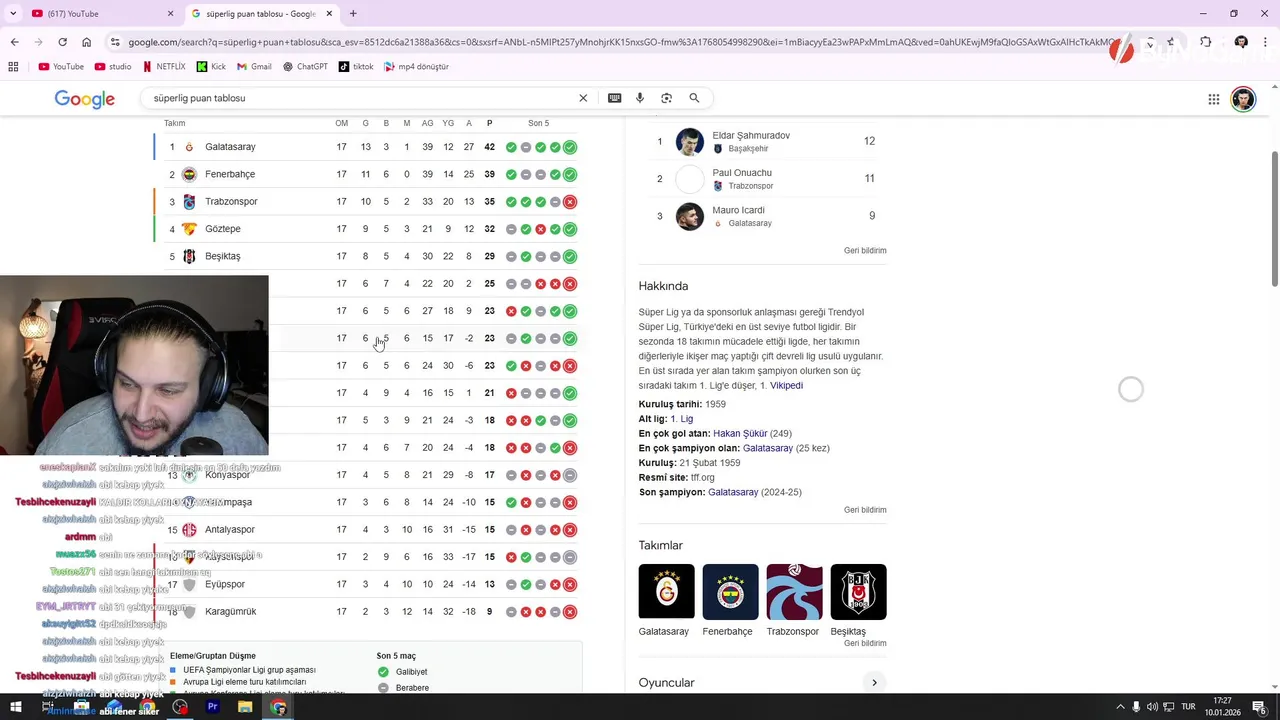Open the ChatGPT bookmark

[305, 67]
